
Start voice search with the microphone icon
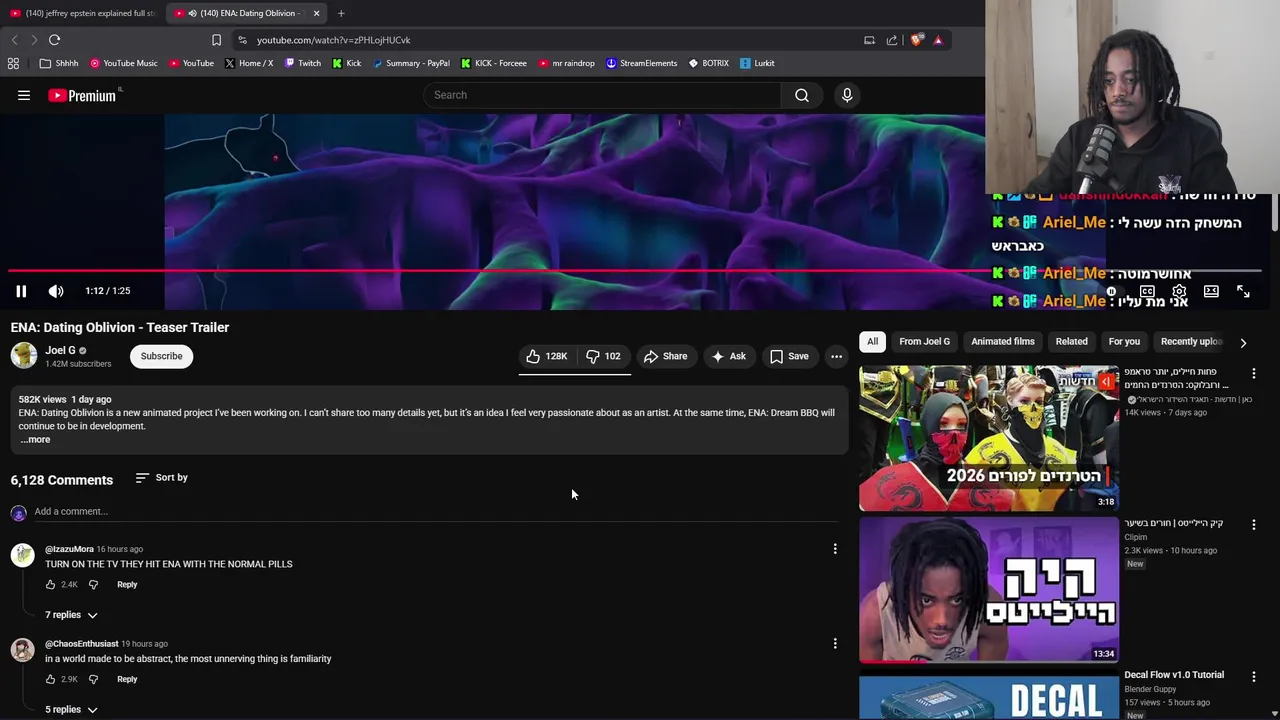pyautogui.click(x=847, y=95)
